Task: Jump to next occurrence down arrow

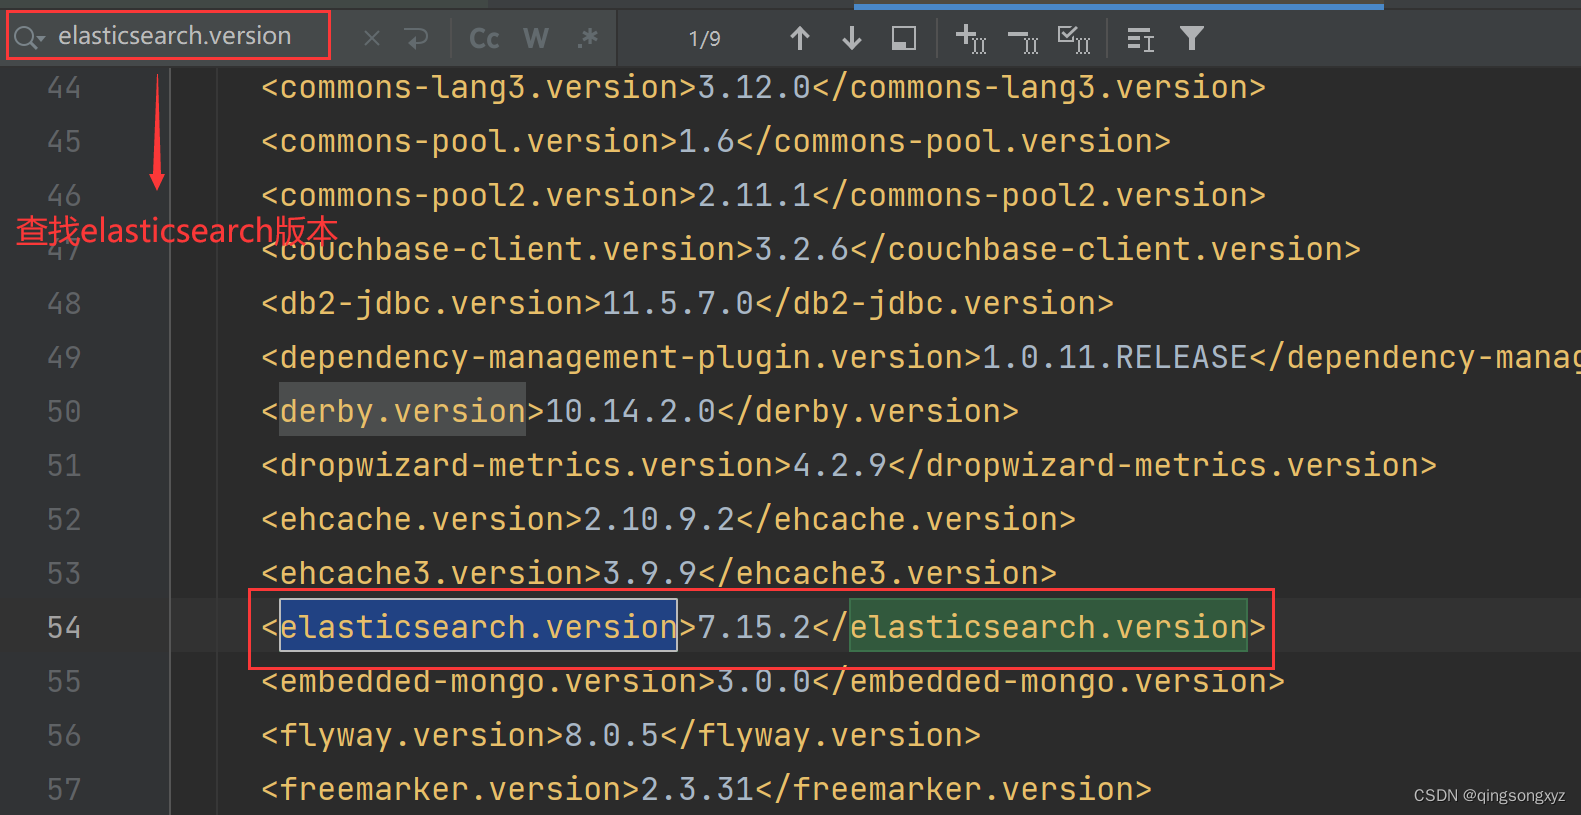Action: (x=852, y=38)
